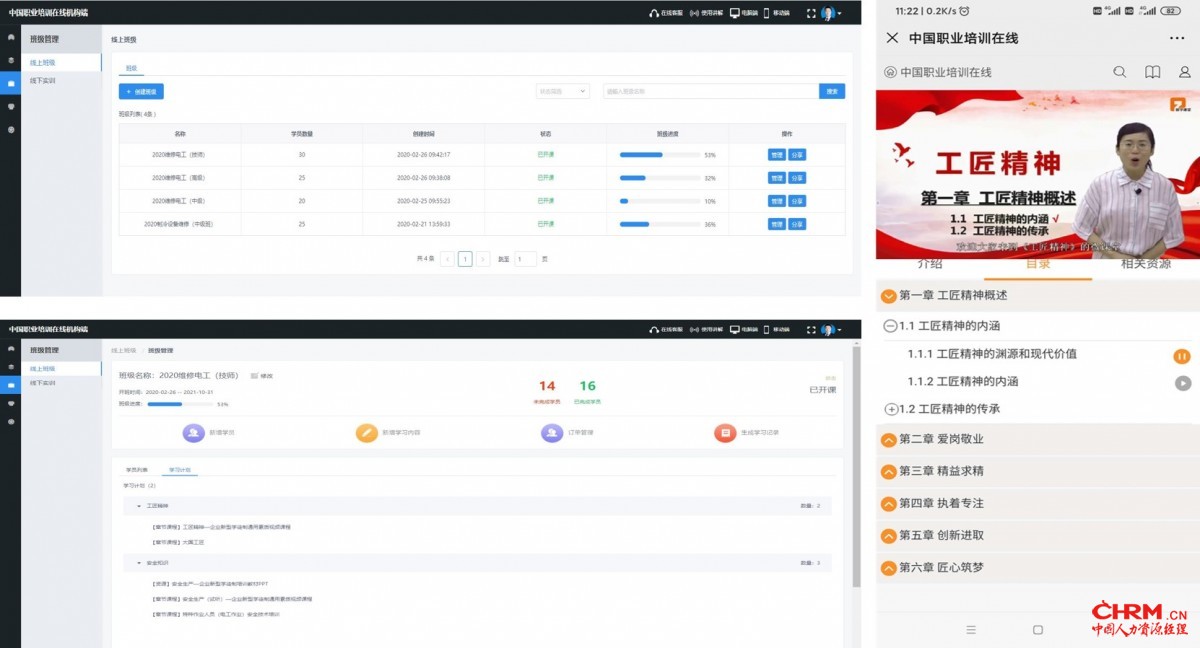Click fullscreen icon in top window header

[x=811, y=13]
